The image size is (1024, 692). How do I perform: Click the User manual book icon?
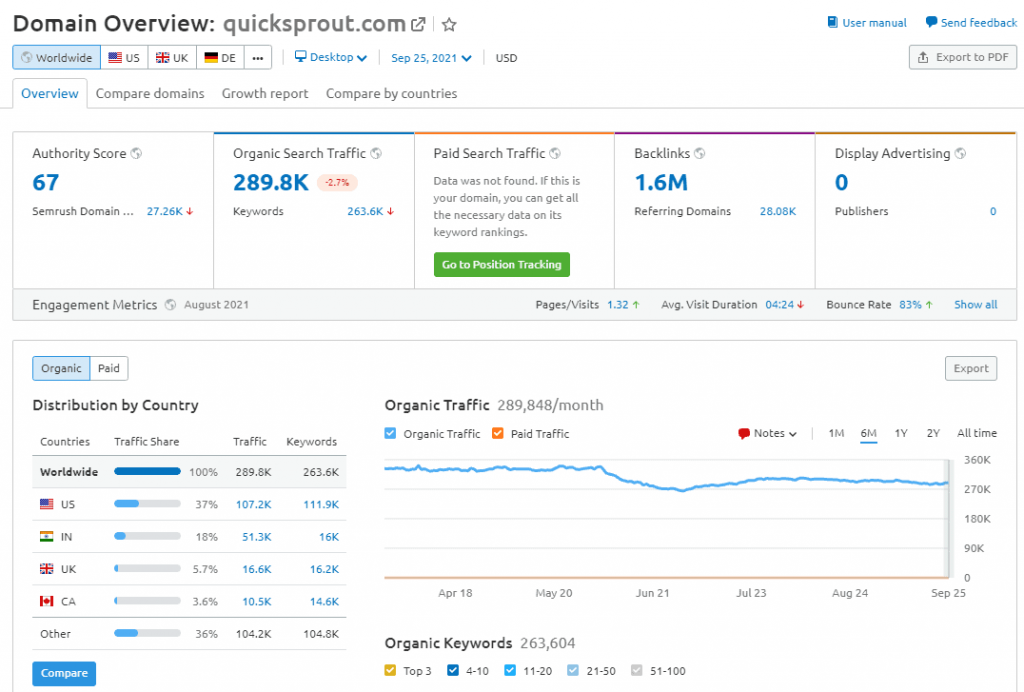coord(833,22)
